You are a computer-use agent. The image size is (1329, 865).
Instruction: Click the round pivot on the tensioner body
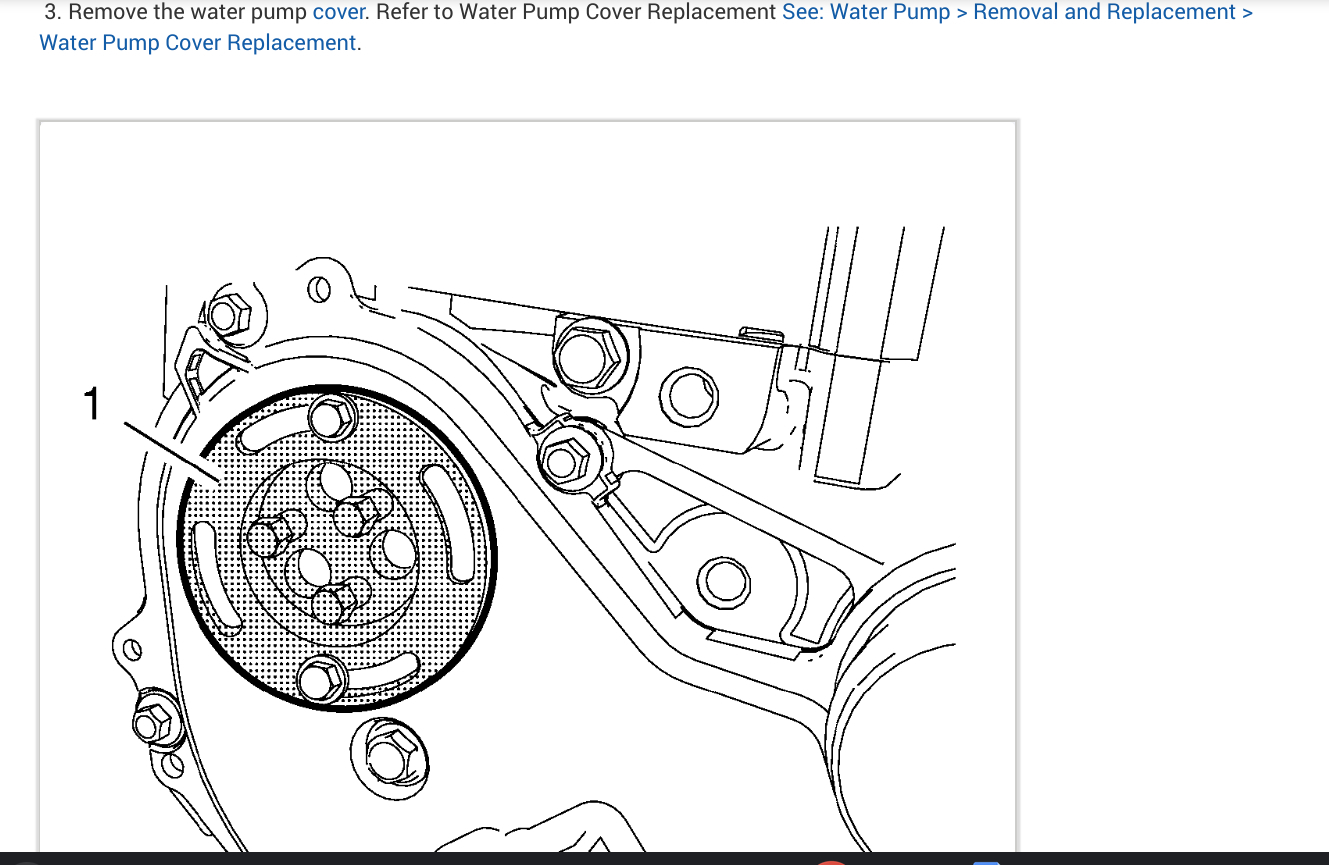[723, 581]
